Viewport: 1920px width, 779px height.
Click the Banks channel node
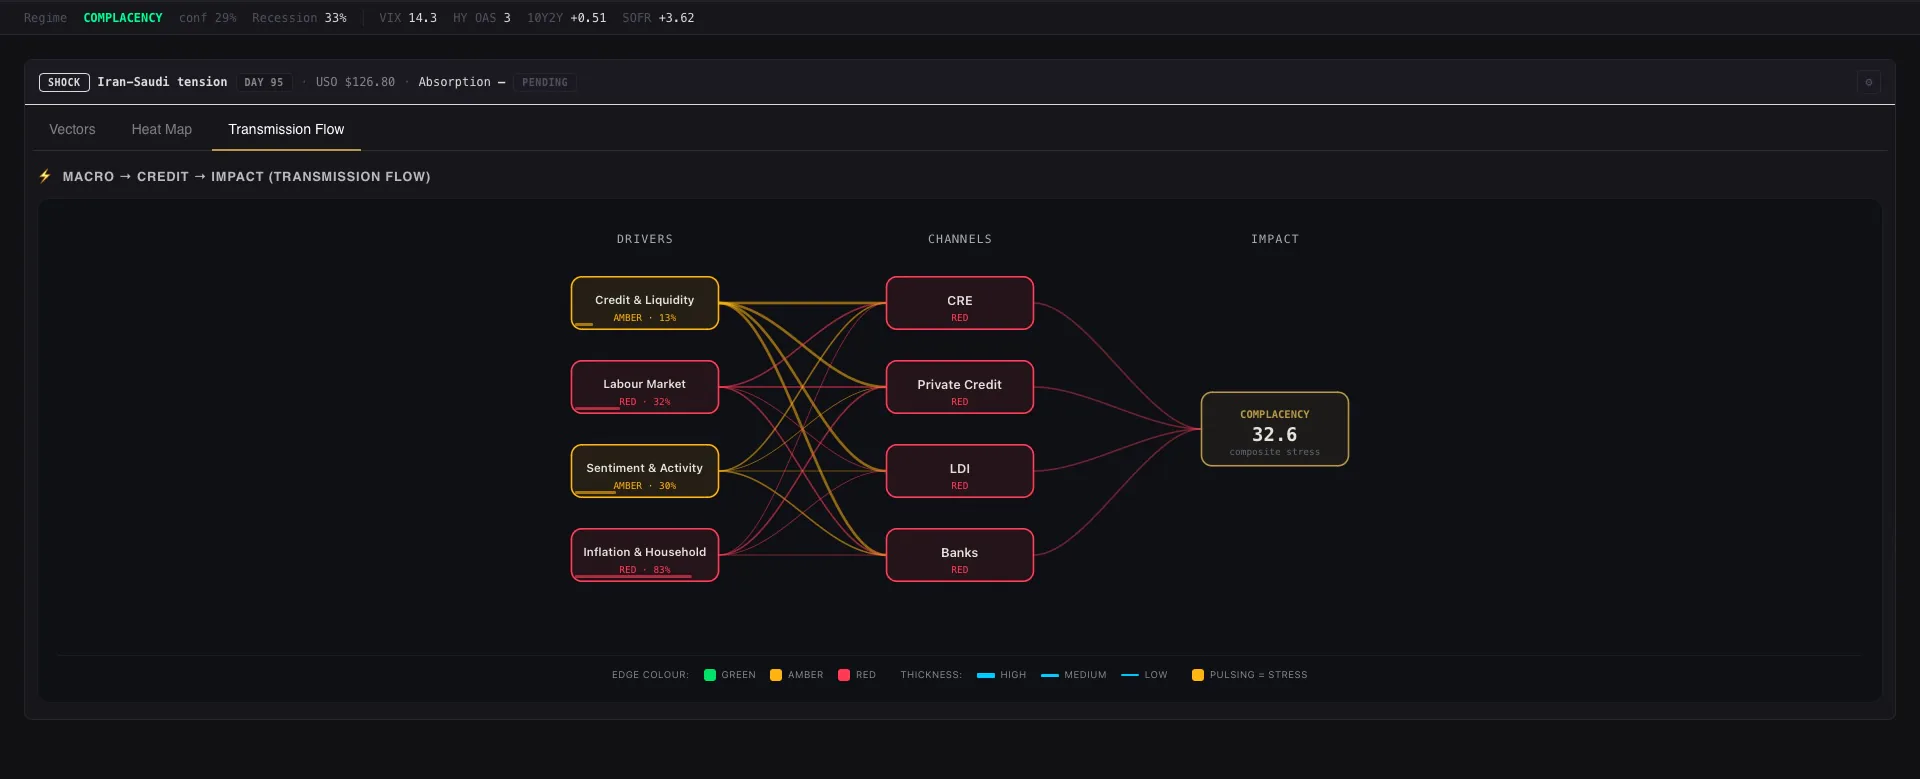click(960, 555)
